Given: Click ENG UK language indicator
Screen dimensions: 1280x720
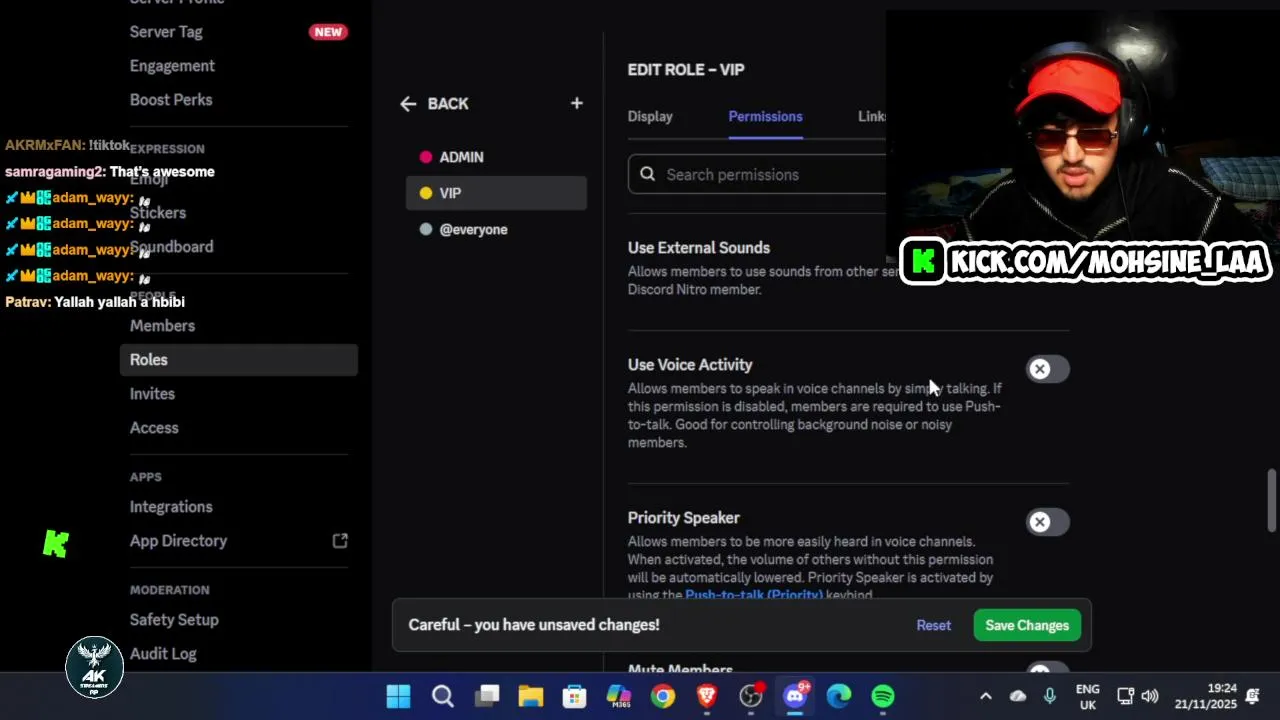Looking at the screenshot, I should coord(1087,696).
